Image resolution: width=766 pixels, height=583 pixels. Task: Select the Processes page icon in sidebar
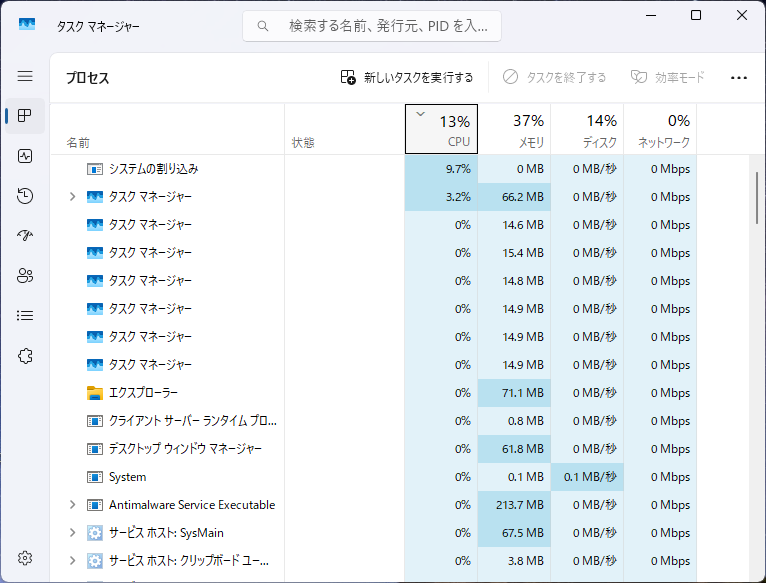pos(25,116)
